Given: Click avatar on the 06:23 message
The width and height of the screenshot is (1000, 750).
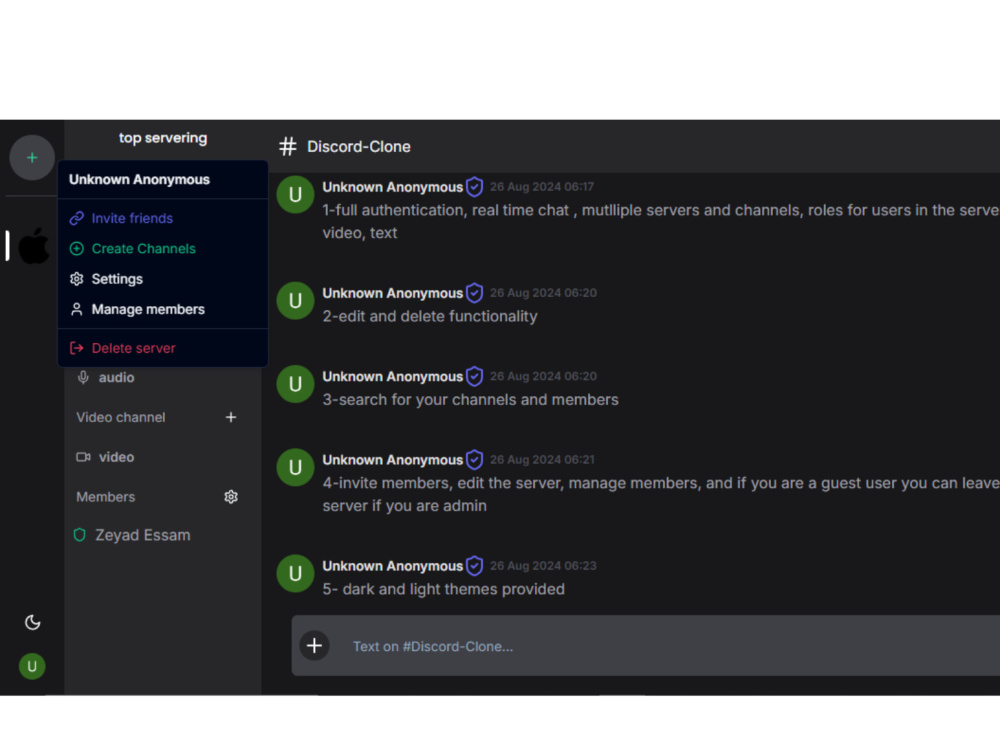Looking at the screenshot, I should [x=295, y=573].
